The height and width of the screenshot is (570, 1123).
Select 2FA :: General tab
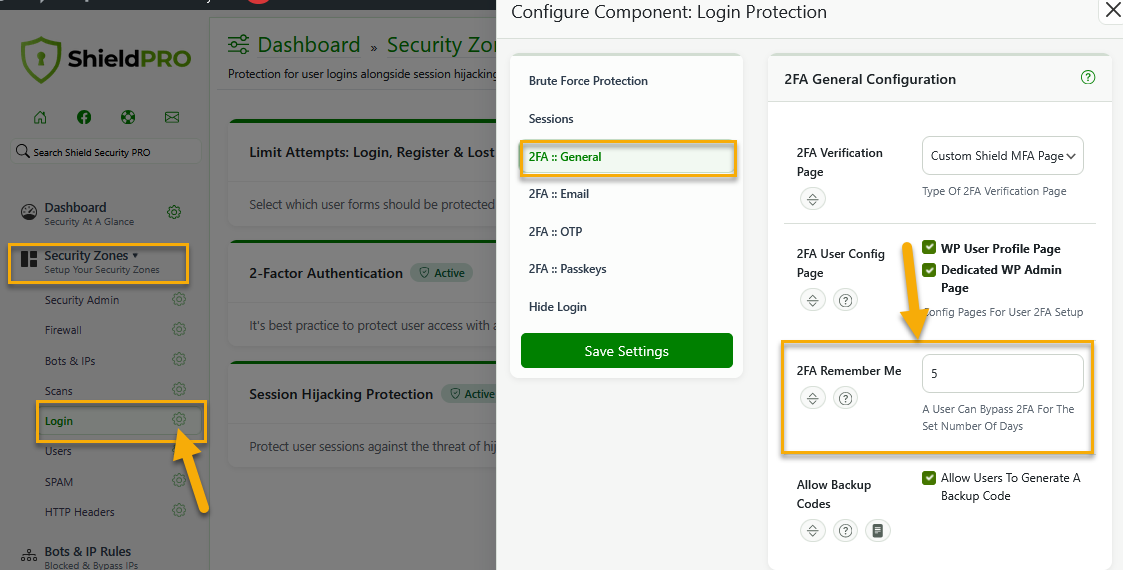click(627, 157)
